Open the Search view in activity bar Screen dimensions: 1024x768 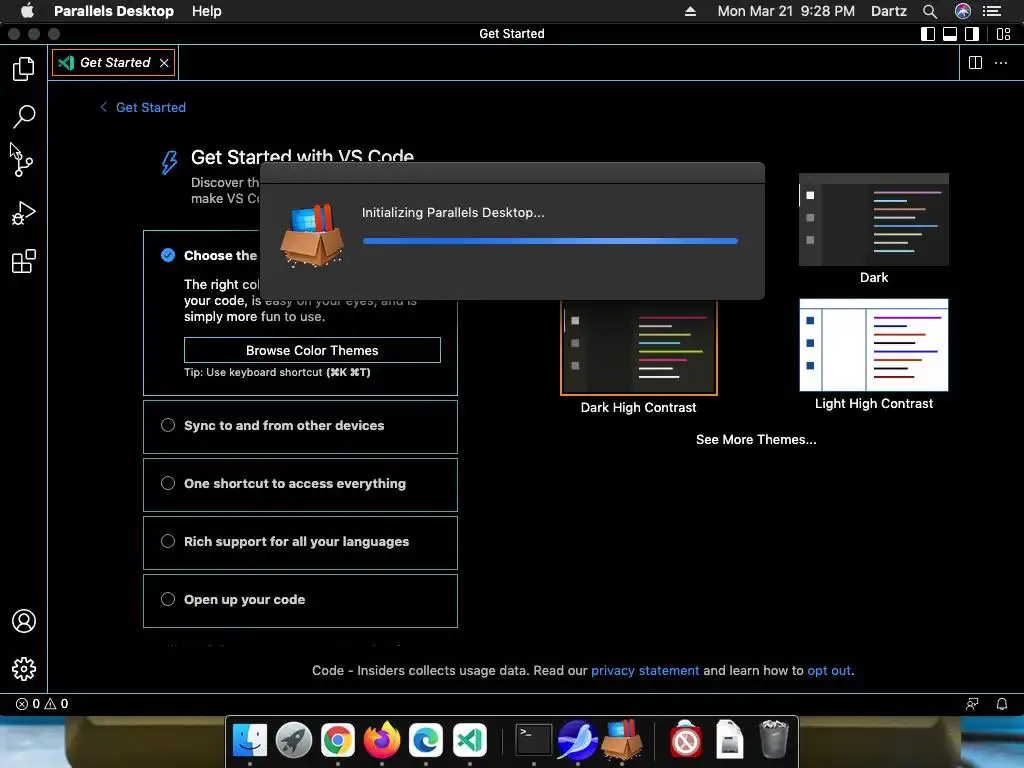pyautogui.click(x=24, y=117)
